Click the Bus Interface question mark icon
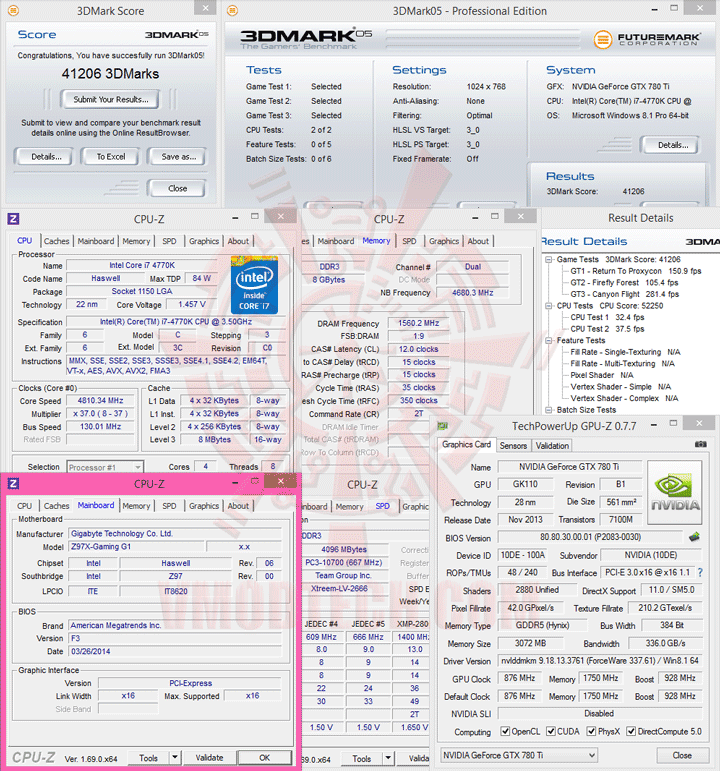Viewport: 720px width, 771px height. point(700,572)
